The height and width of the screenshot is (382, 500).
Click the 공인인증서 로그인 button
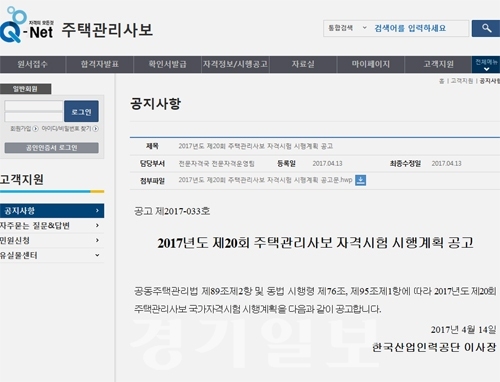coord(52,148)
